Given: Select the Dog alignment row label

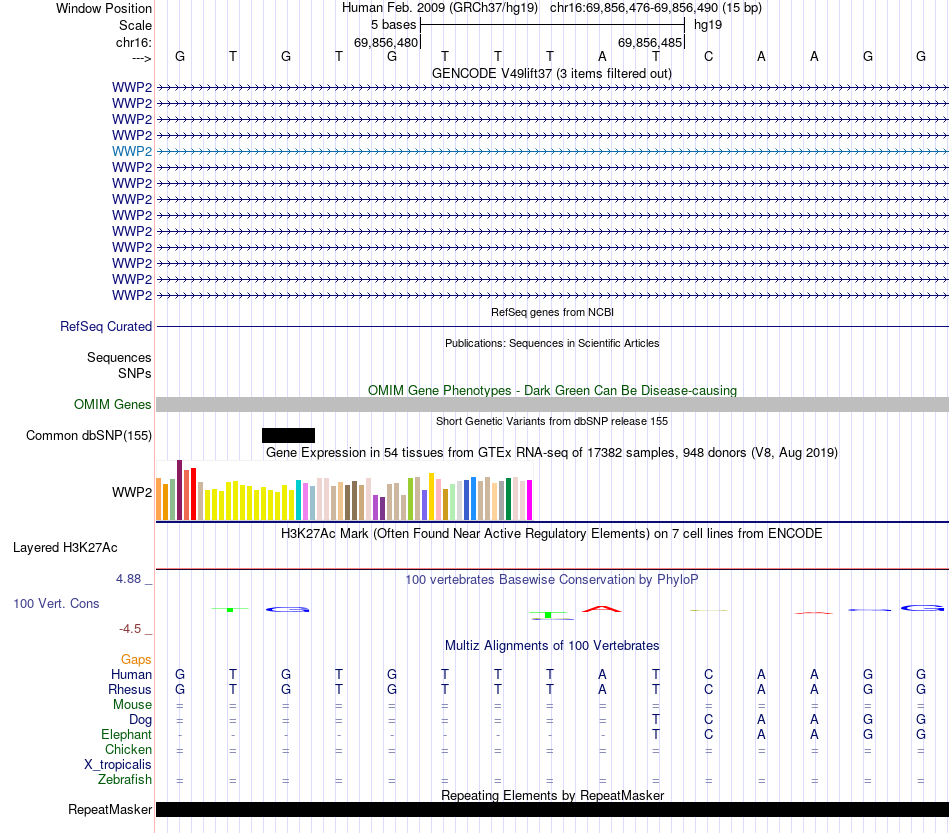Looking at the screenshot, I should point(140,720).
